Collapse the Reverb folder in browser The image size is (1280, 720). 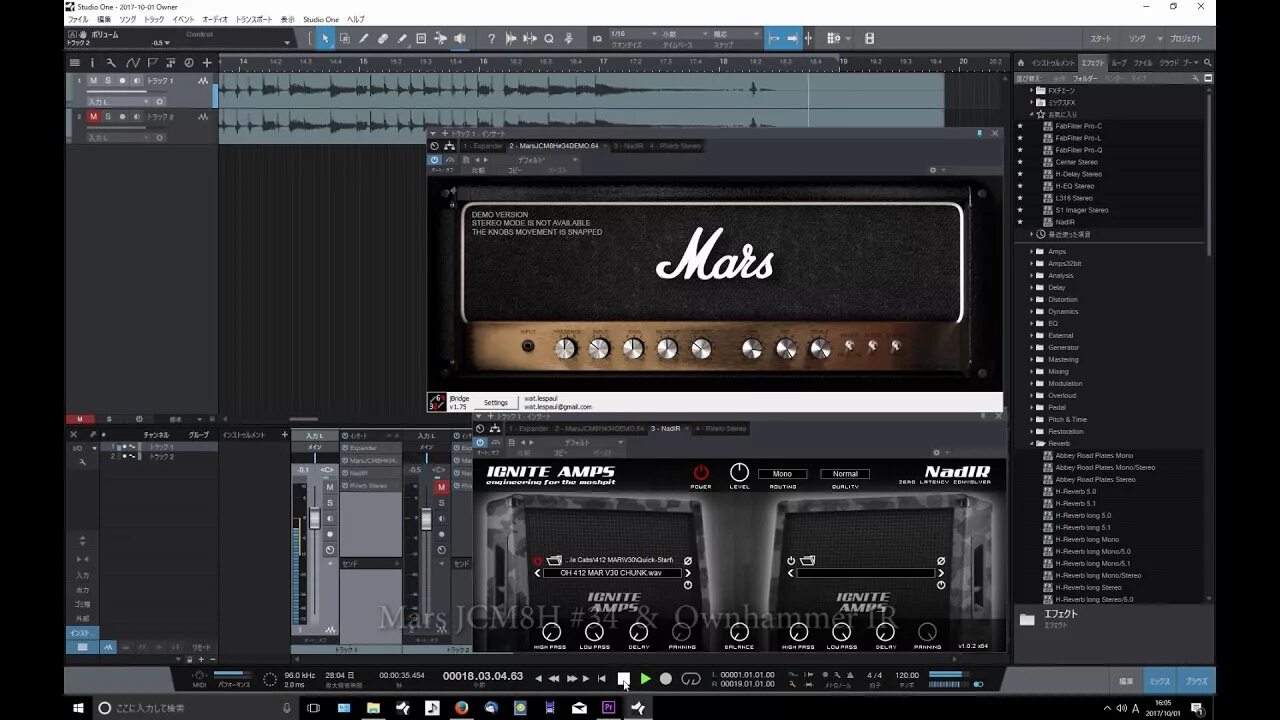coord(1031,443)
